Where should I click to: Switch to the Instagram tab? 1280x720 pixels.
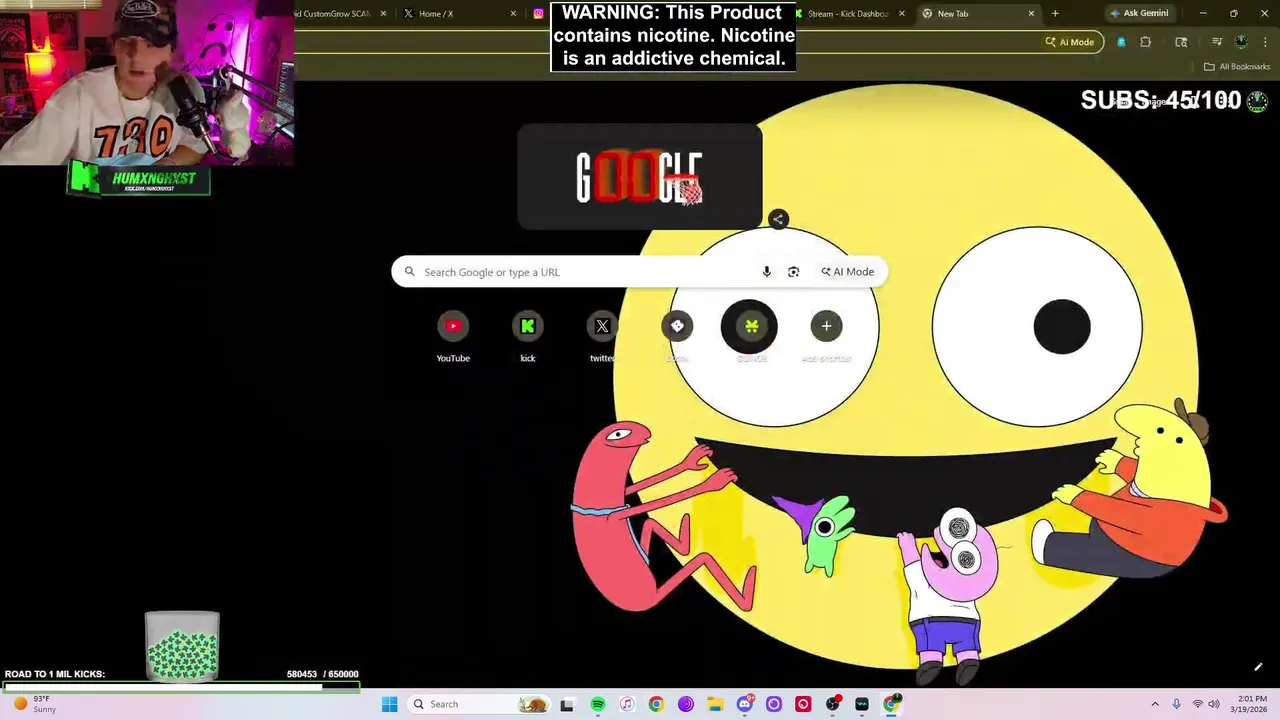[538, 14]
